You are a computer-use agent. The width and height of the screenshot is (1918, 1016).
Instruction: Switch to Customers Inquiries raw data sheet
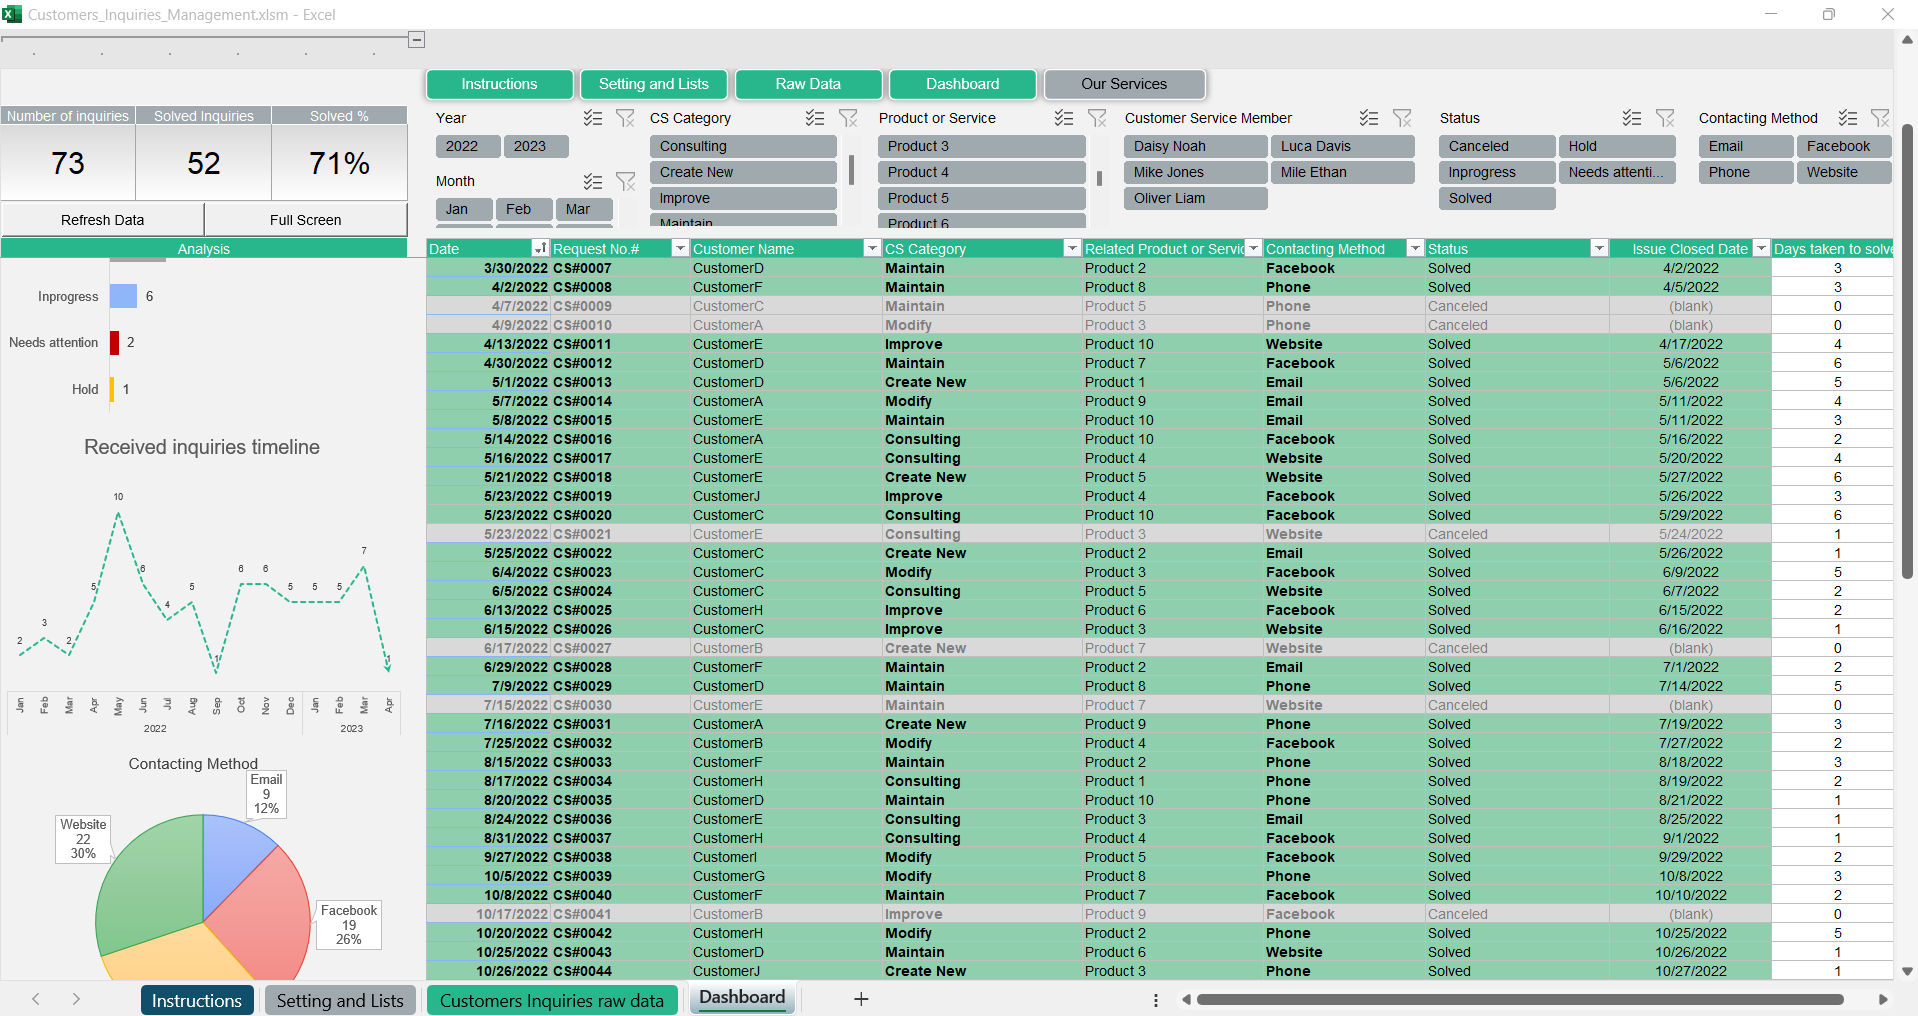click(x=551, y=1000)
